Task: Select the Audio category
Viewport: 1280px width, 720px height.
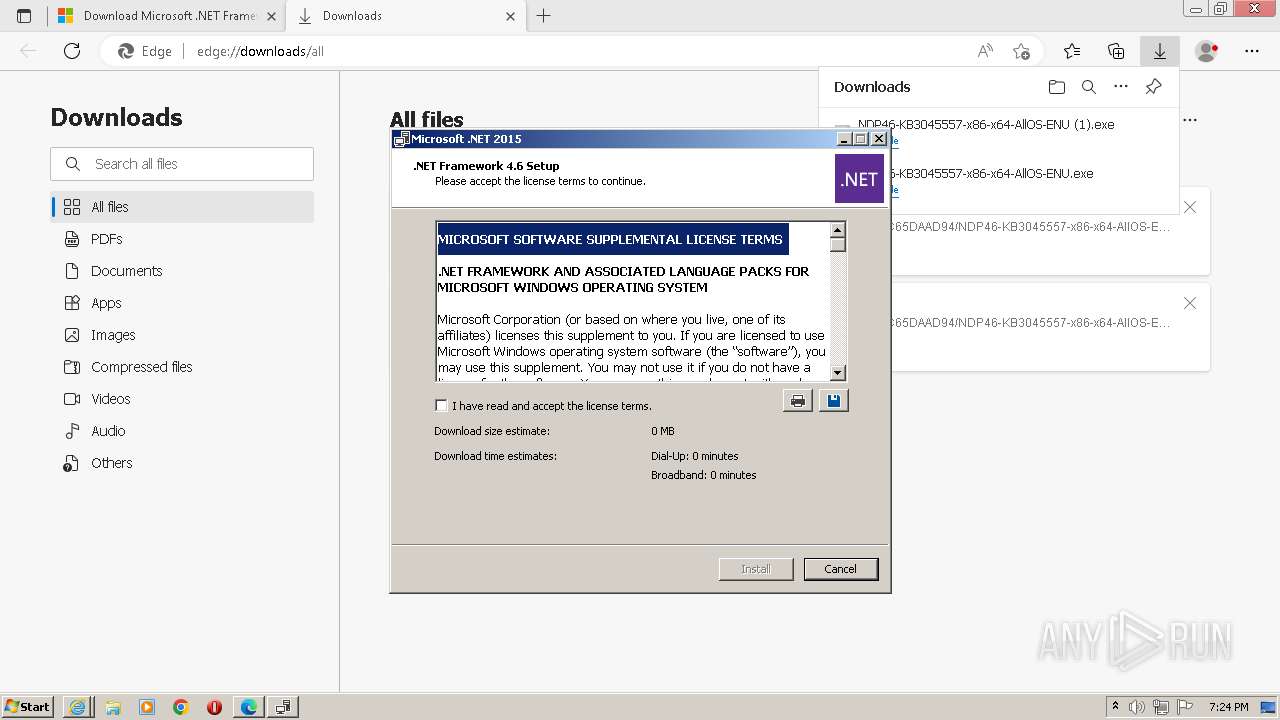Action: (182, 431)
